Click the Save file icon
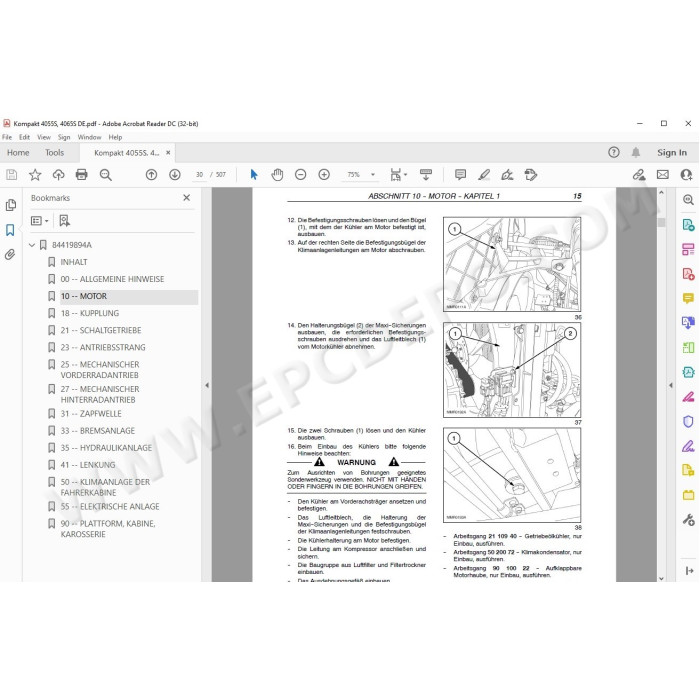700x700 pixels. pyautogui.click(x=12, y=175)
